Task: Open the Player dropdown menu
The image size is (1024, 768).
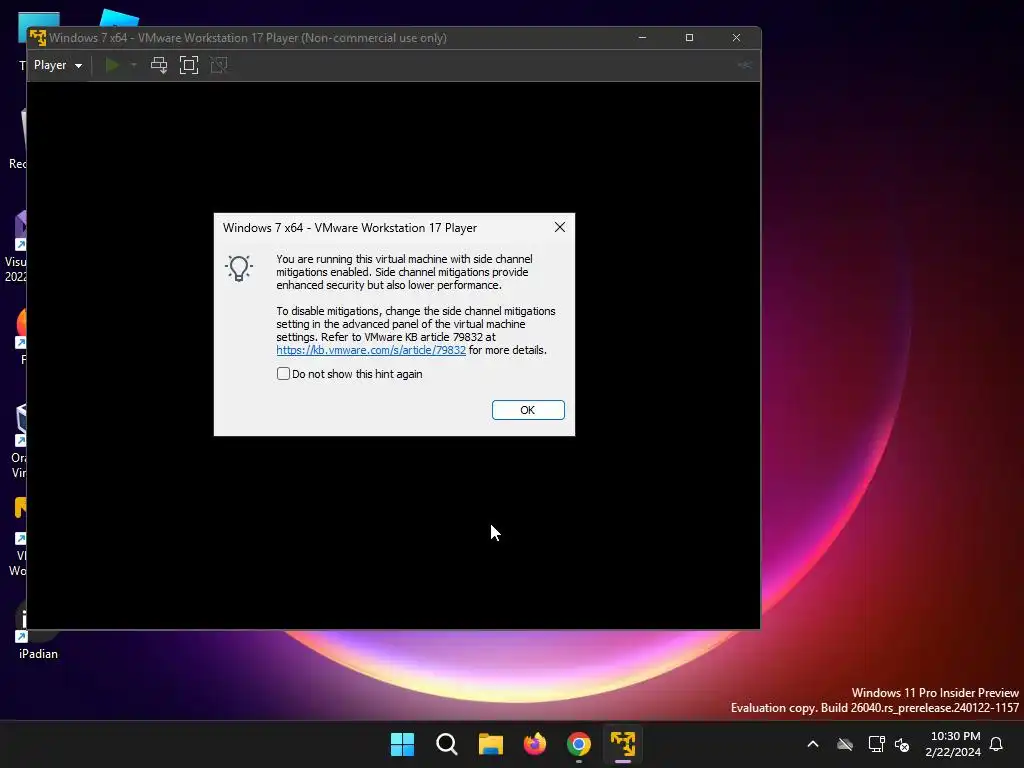Action: tap(57, 65)
